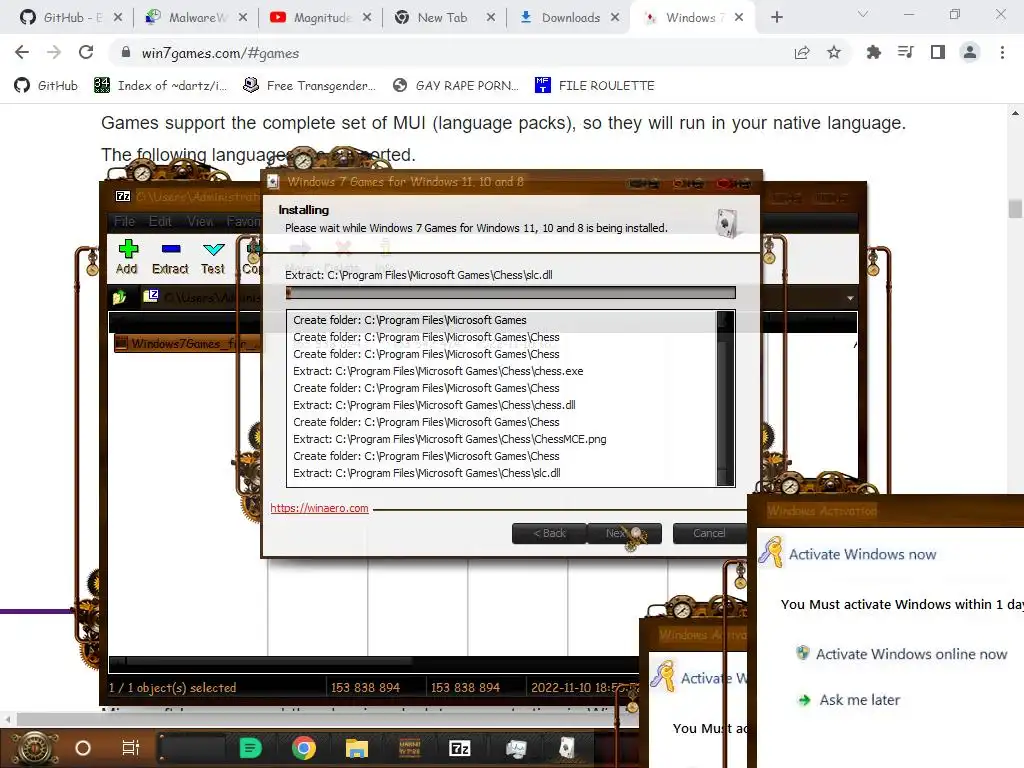Viewport: 1024px width, 768px height.
Task: Open Chrome tab search chevron
Action: (x=863, y=14)
